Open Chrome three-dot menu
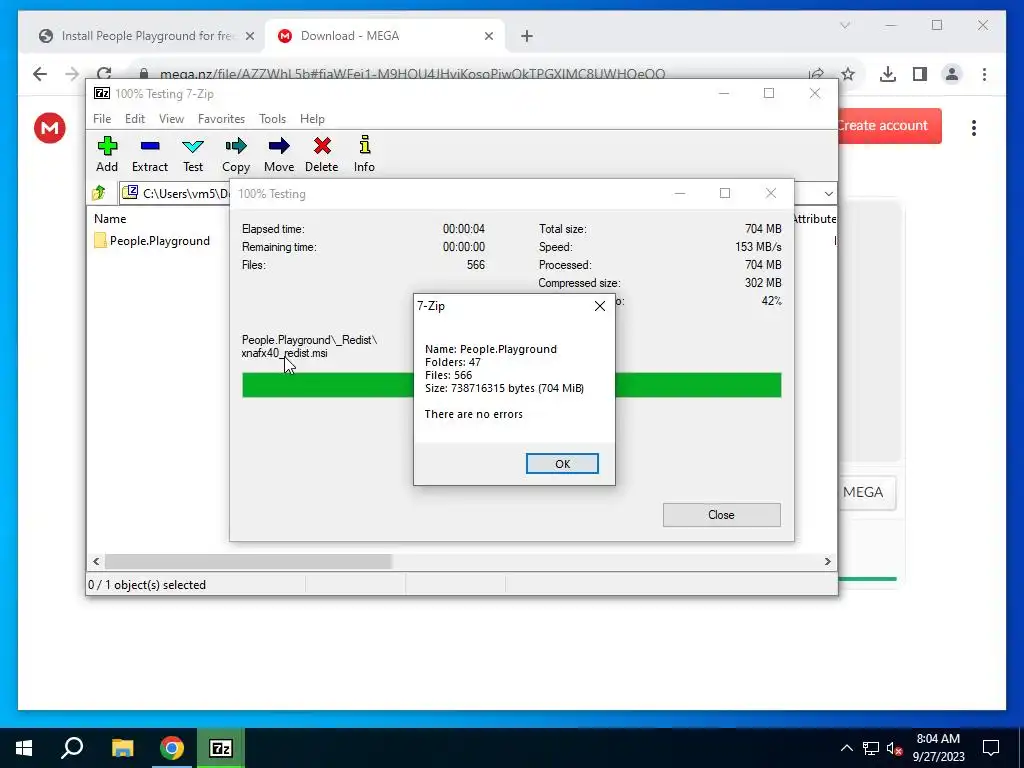This screenshot has width=1024, height=768. [x=984, y=74]
